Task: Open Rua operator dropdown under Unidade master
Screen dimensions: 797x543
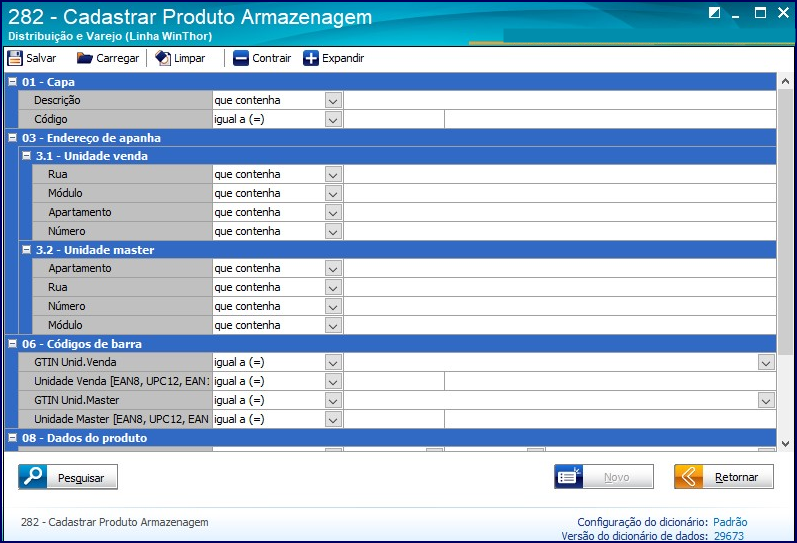Action: point(333,287)
